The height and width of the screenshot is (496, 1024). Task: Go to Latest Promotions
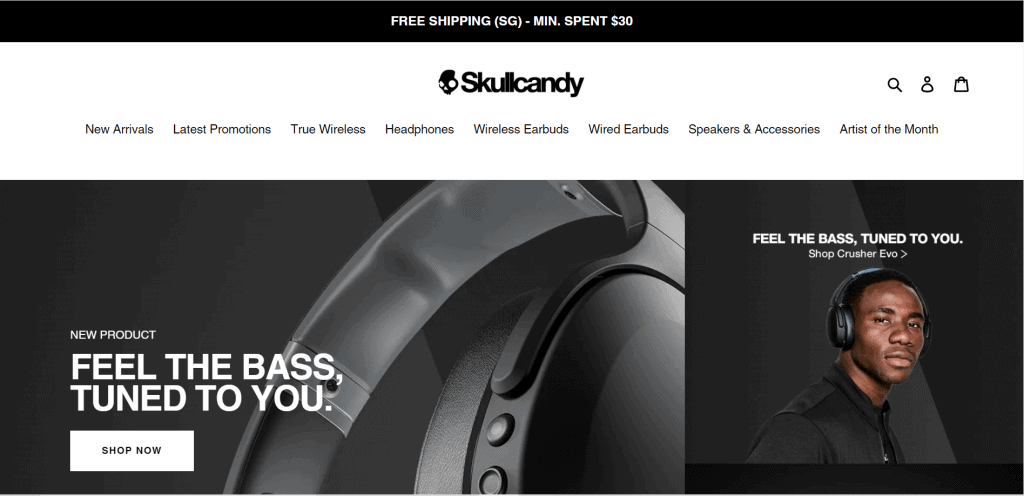click(222, 129)
